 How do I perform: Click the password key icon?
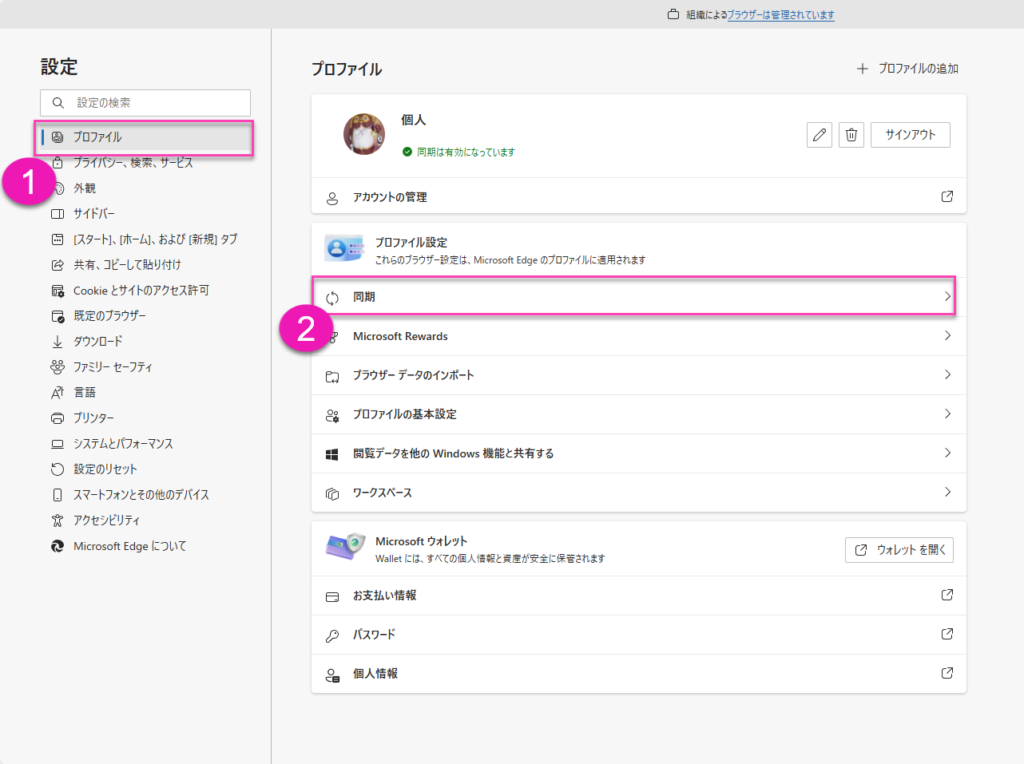[x=333, y=635]
